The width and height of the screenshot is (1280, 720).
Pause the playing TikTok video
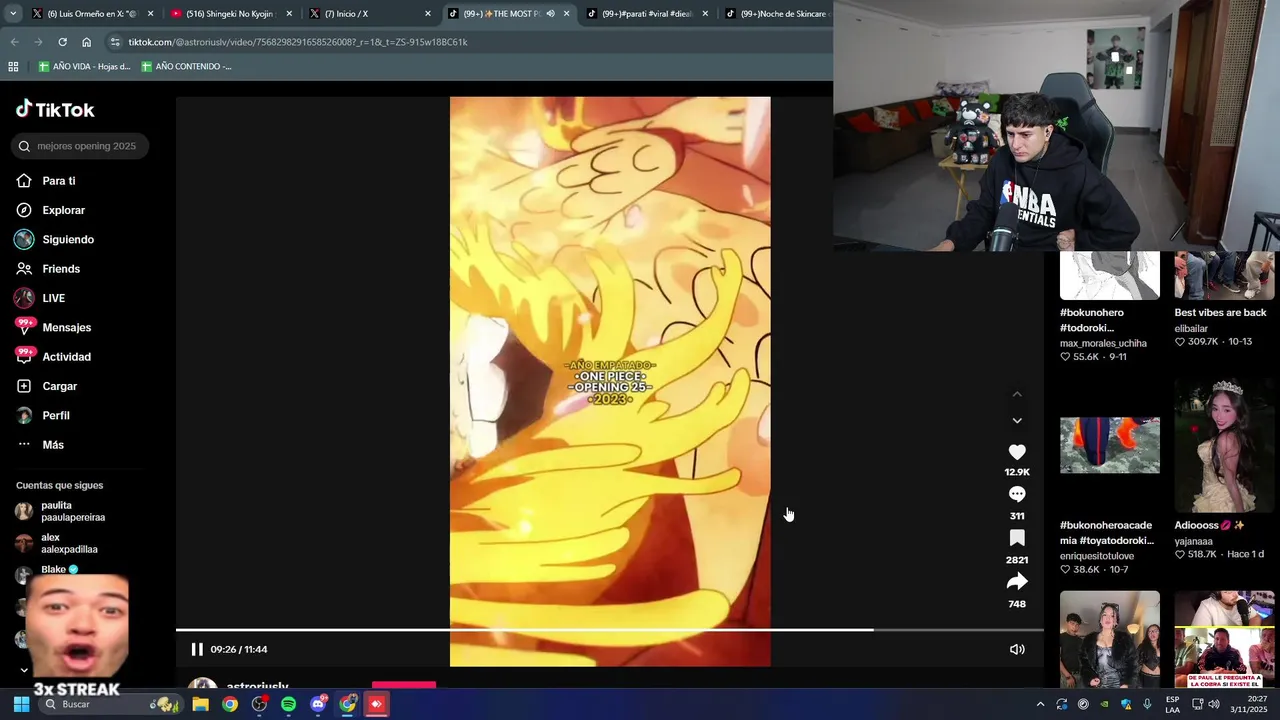[197, 649]
